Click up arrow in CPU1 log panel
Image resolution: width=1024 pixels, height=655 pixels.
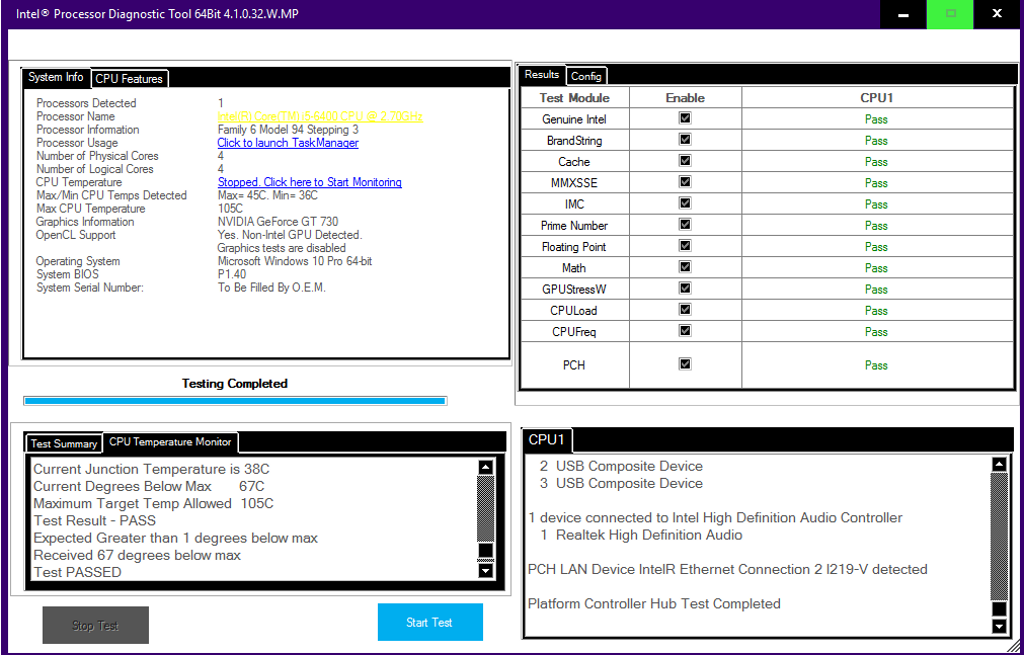coord(998,464)
